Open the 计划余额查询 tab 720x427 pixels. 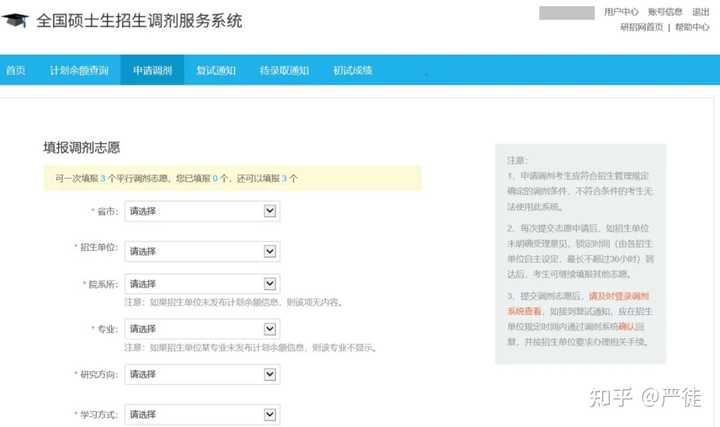[x=79, y=70]
